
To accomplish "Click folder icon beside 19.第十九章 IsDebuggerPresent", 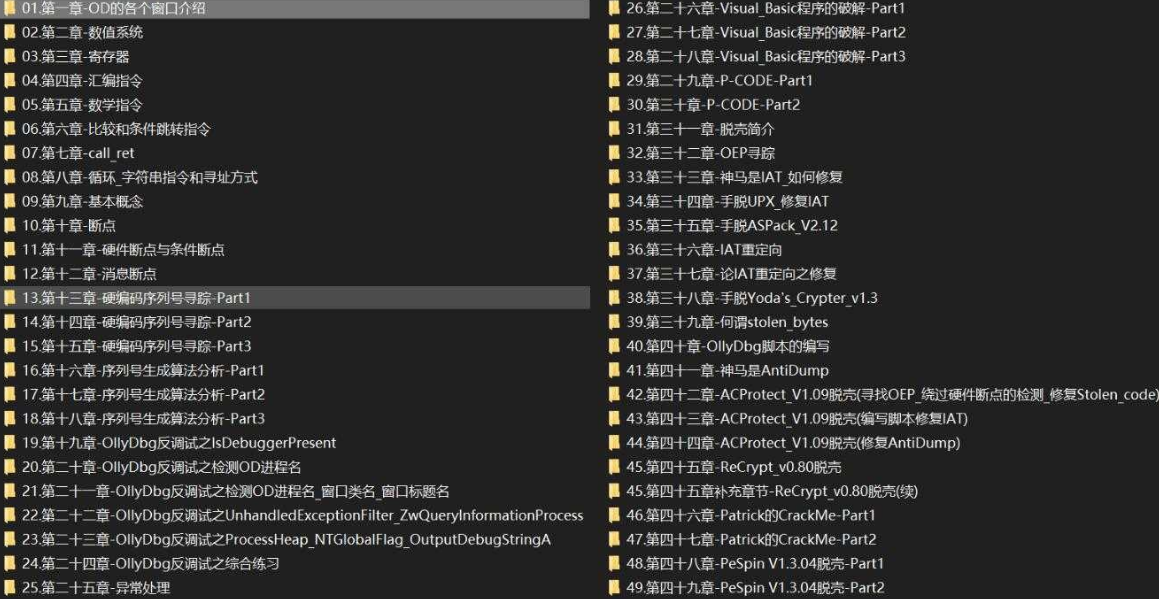I will (10, 443).
